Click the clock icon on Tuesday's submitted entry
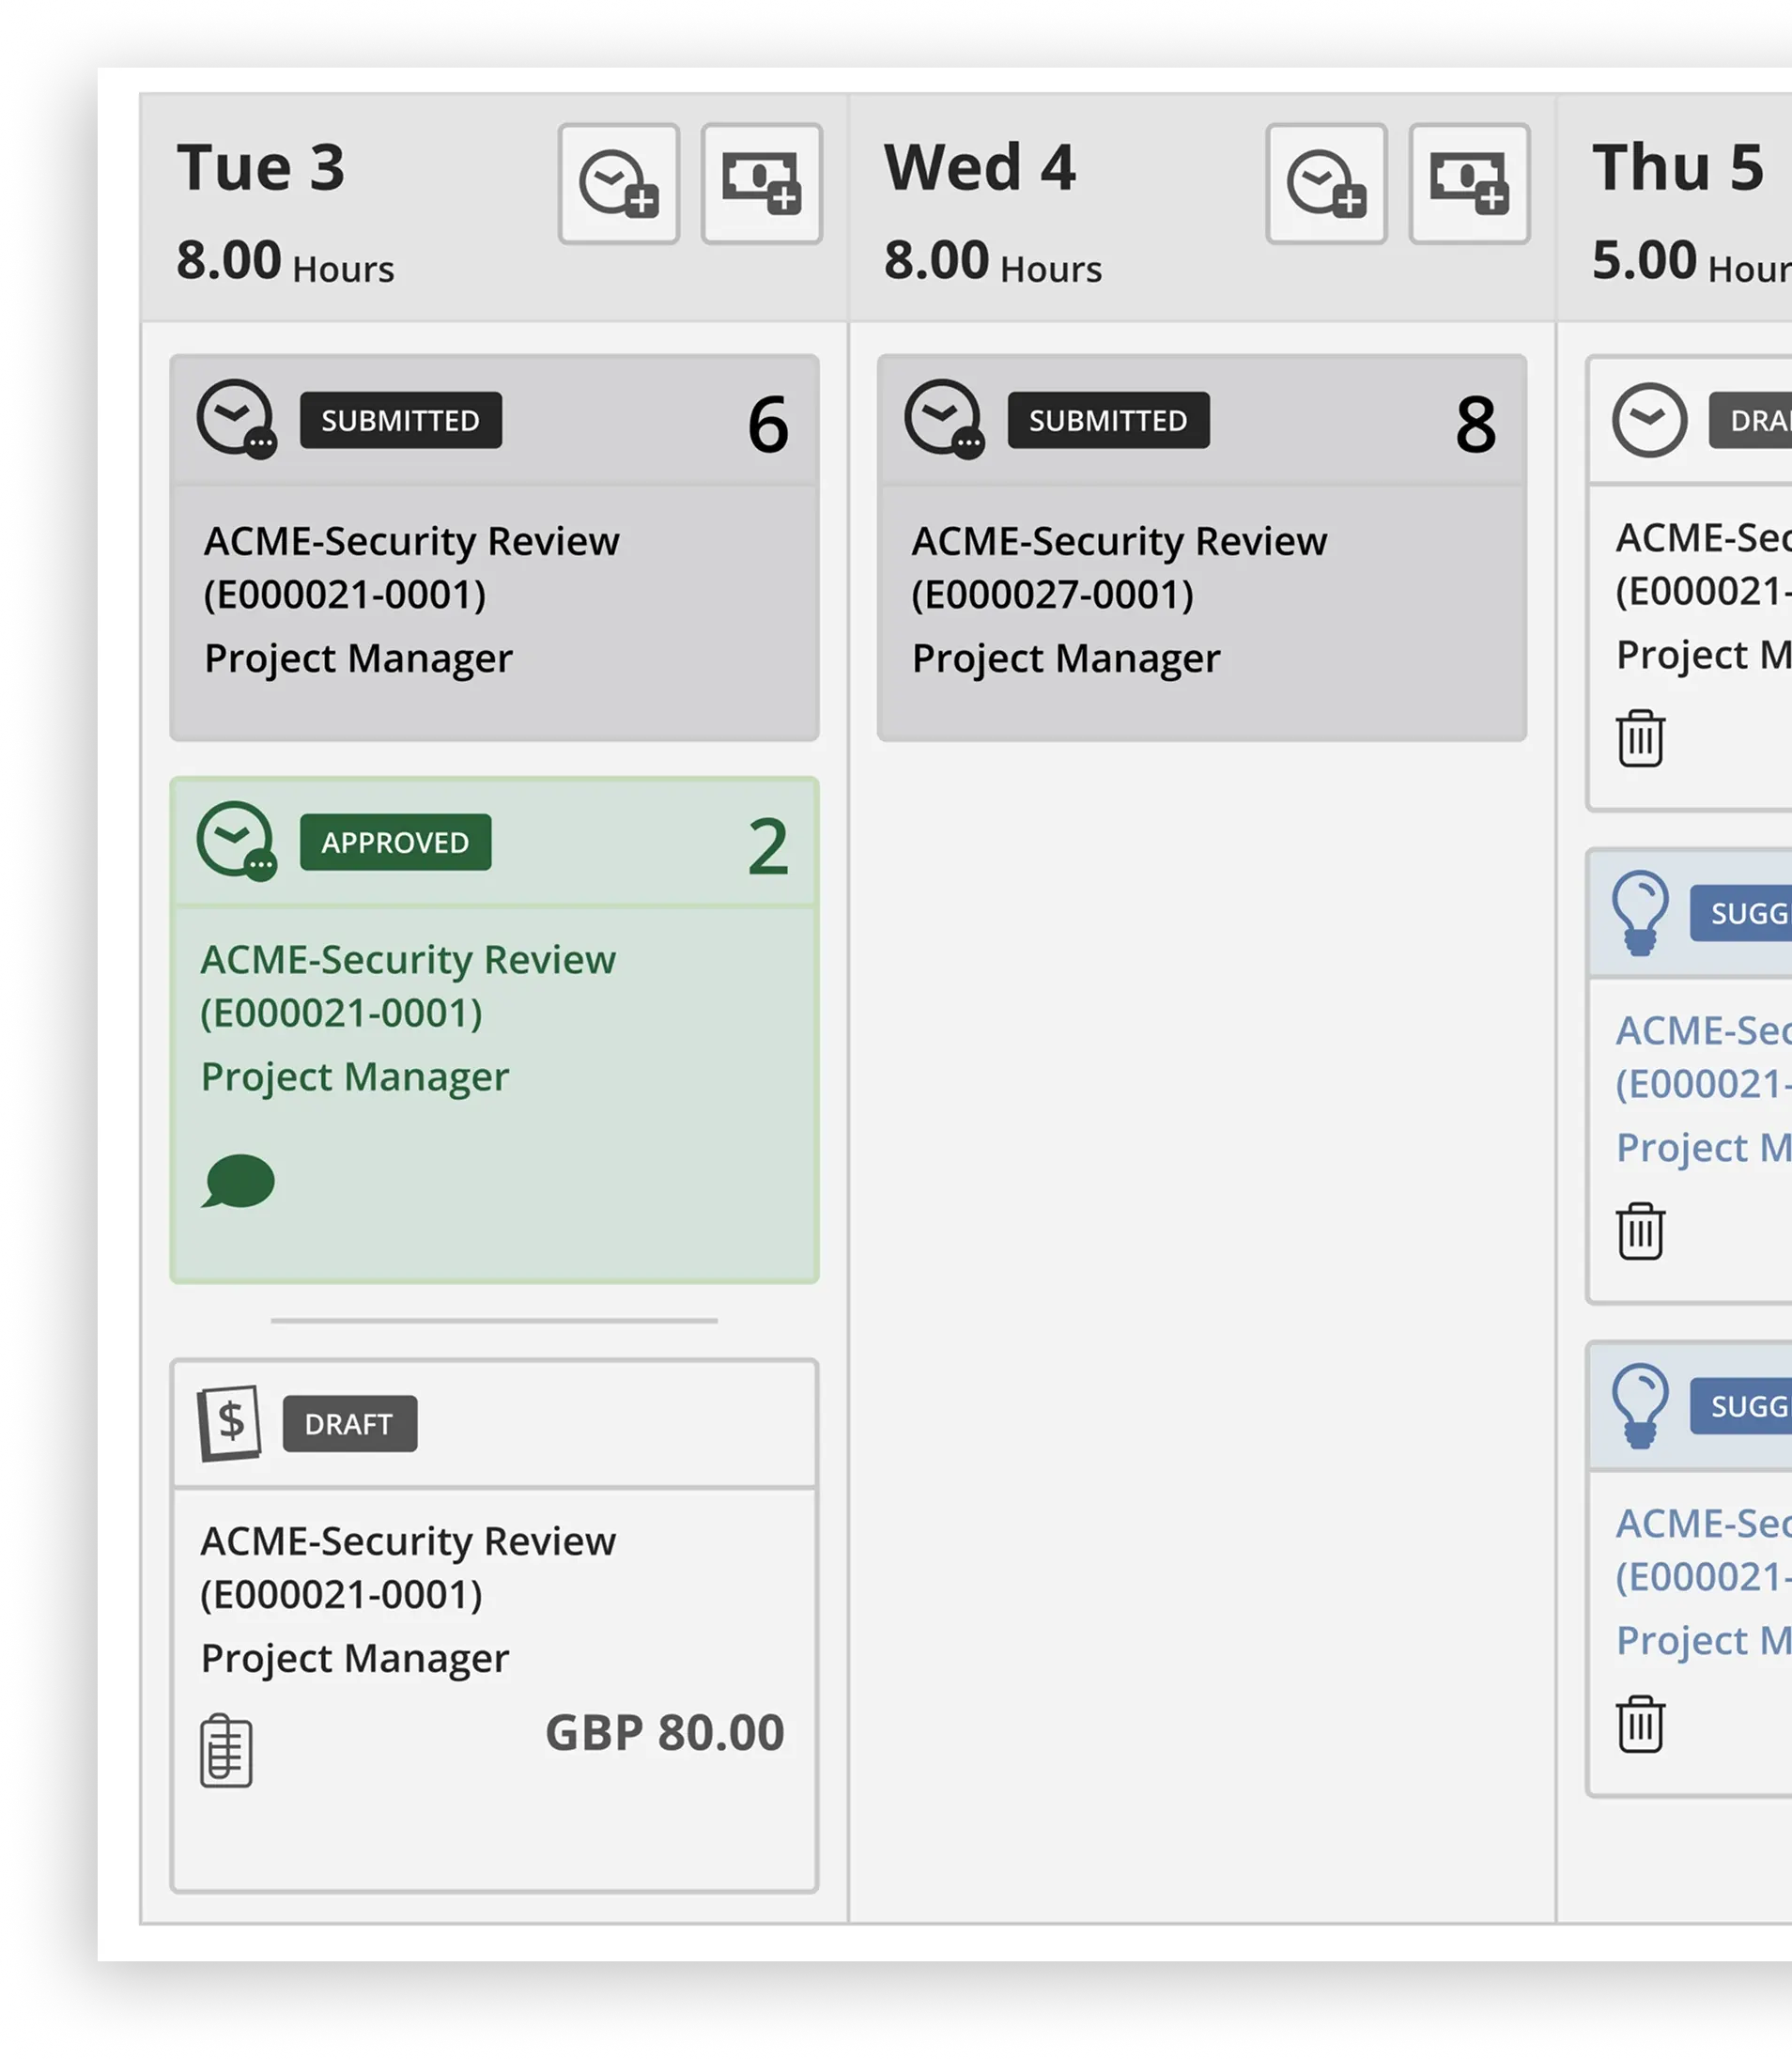The image size is (1792, 2059). click(236, 422)
